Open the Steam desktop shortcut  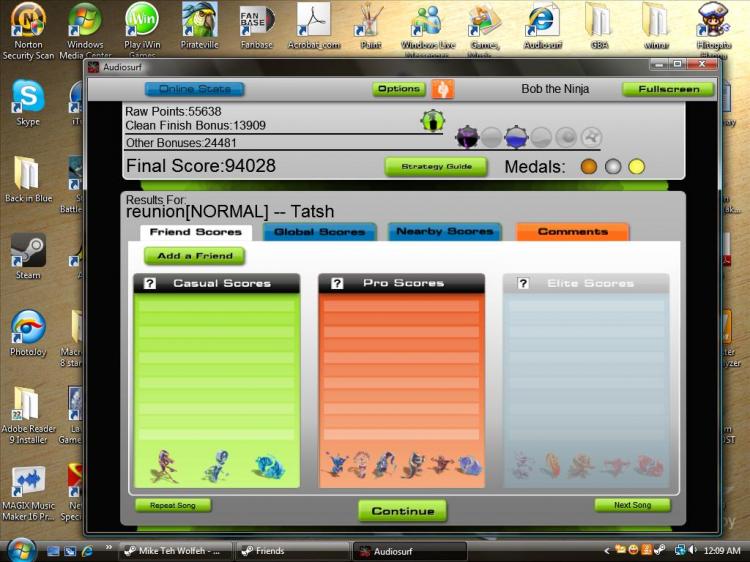[28, 256]
